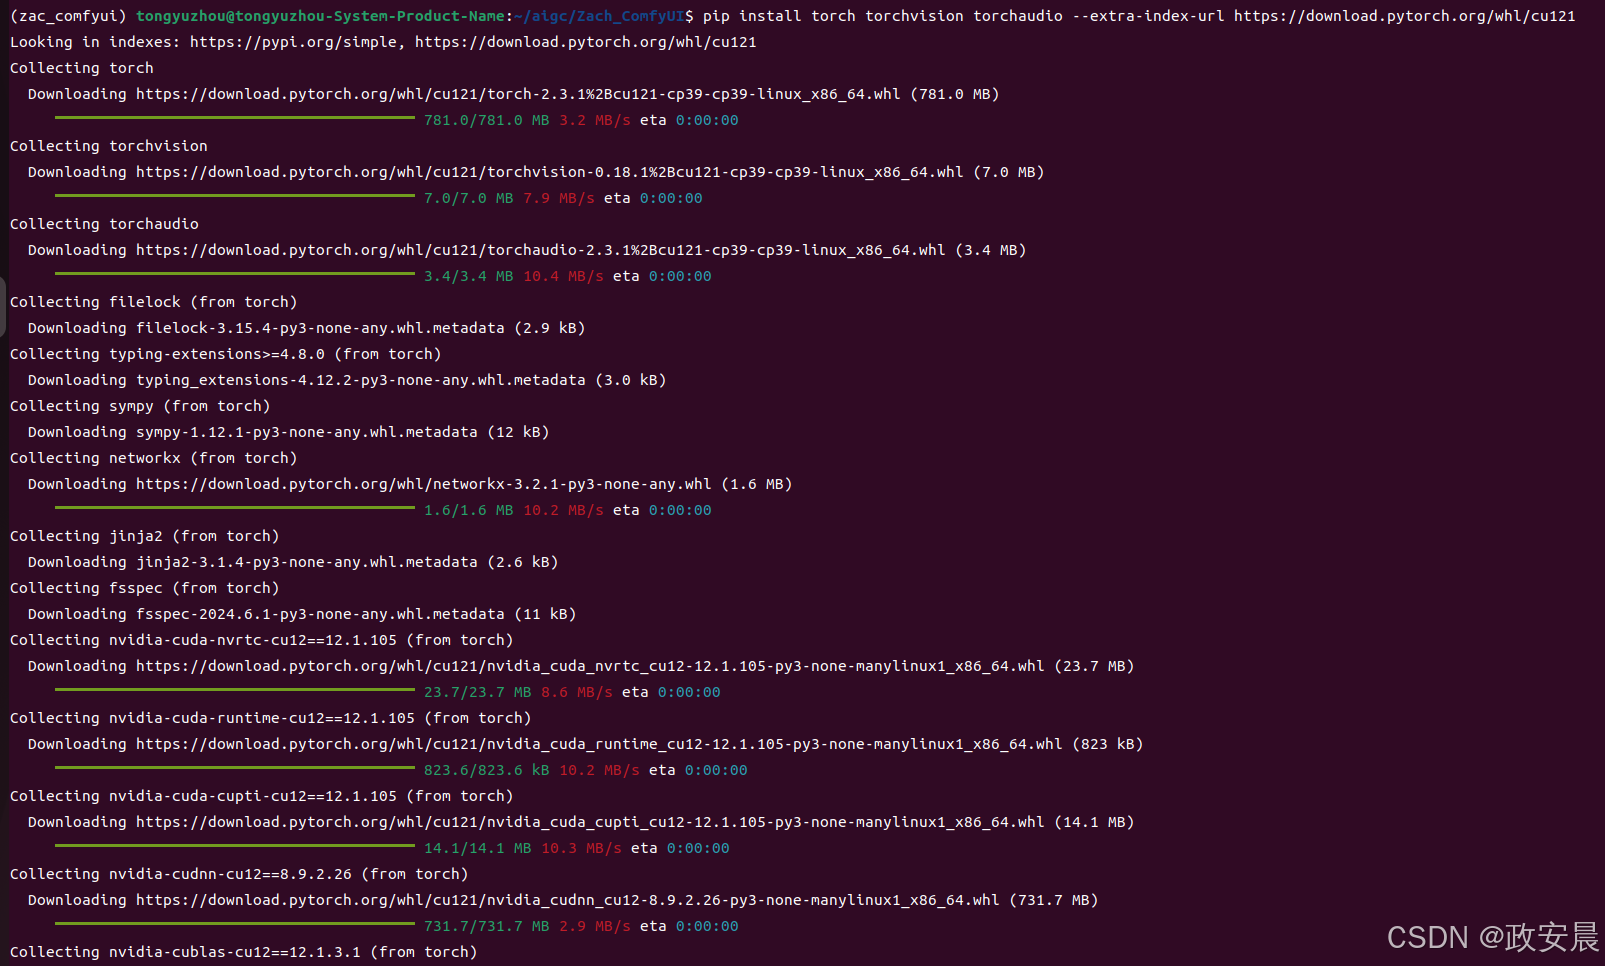Click the torchaudio-2.3.1 wheel download URL

pos(541,250)
